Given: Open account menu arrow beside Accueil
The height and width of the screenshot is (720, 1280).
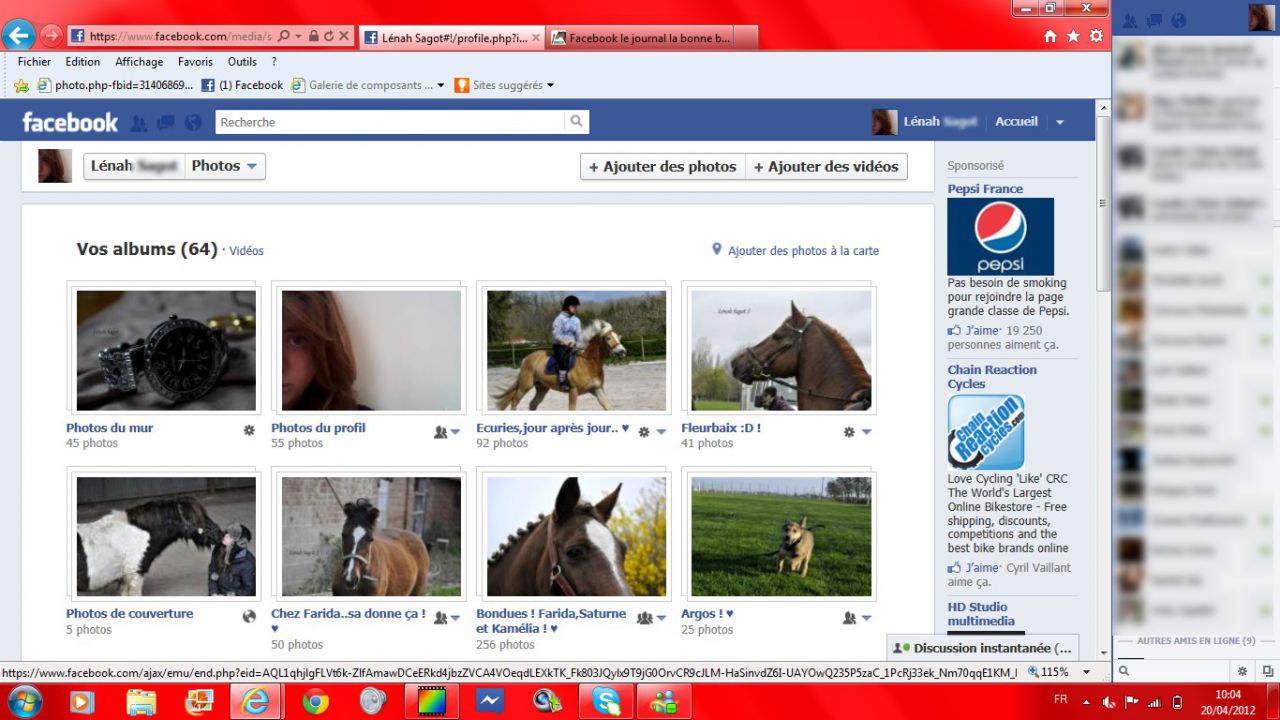Looking at the screenshot, I should (x=1060, y=122).
